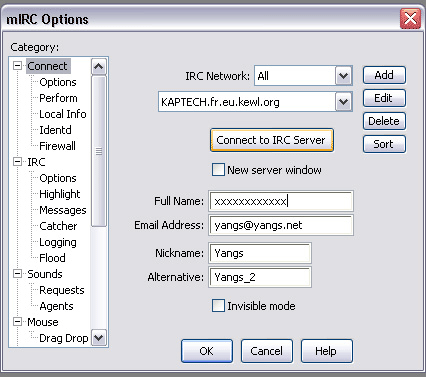Open Local Info settings
Viewport: 426px width, 377px height.
click(63, 114)
